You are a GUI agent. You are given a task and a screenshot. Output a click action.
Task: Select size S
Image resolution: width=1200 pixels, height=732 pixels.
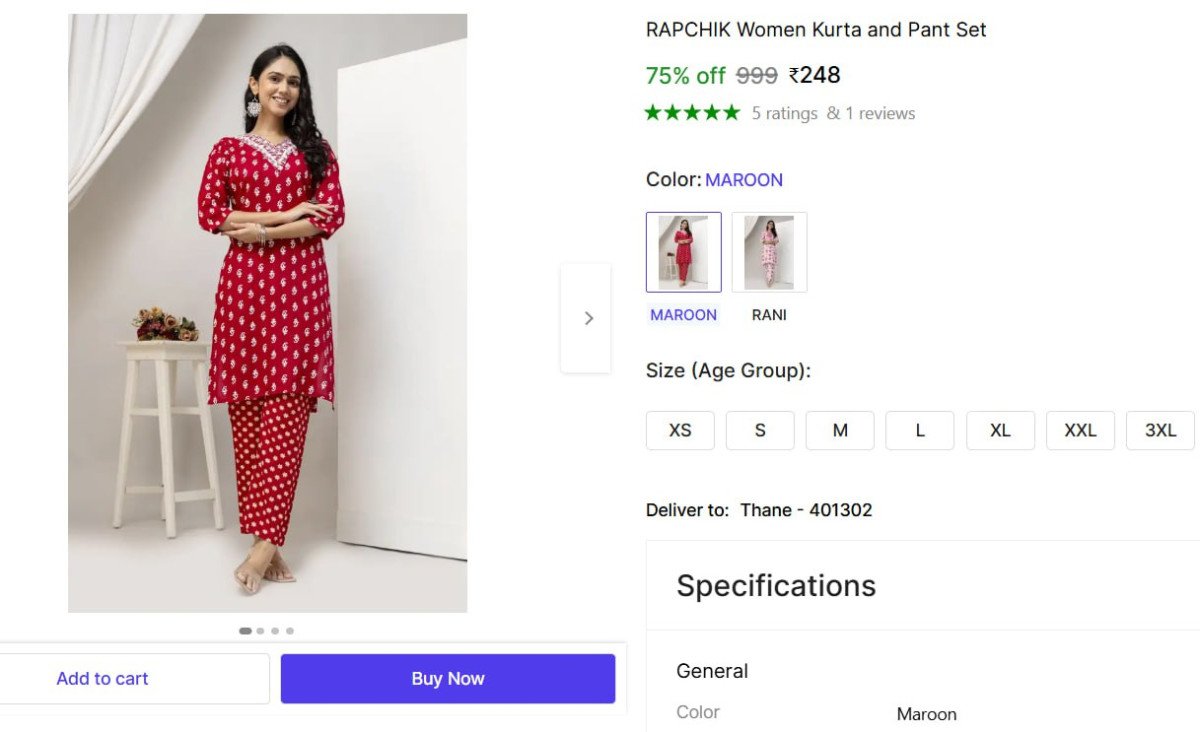(760, 430)
